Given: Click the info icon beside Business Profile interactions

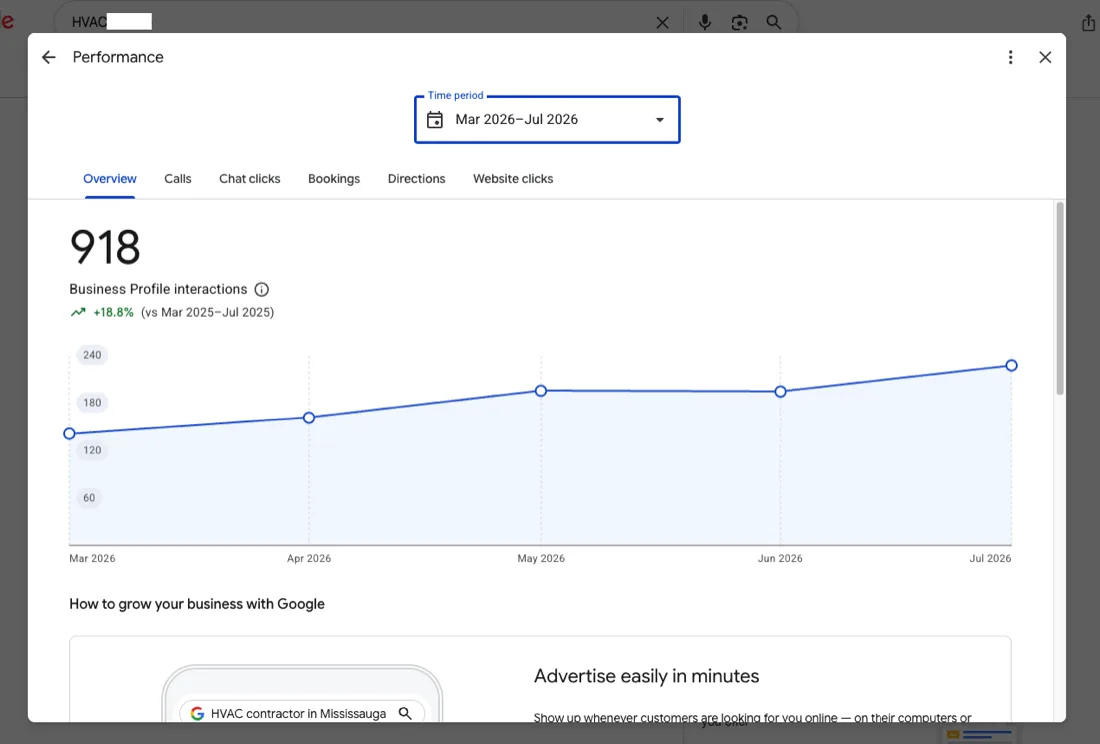Looking at the screenshot, I should coord(262,290).
